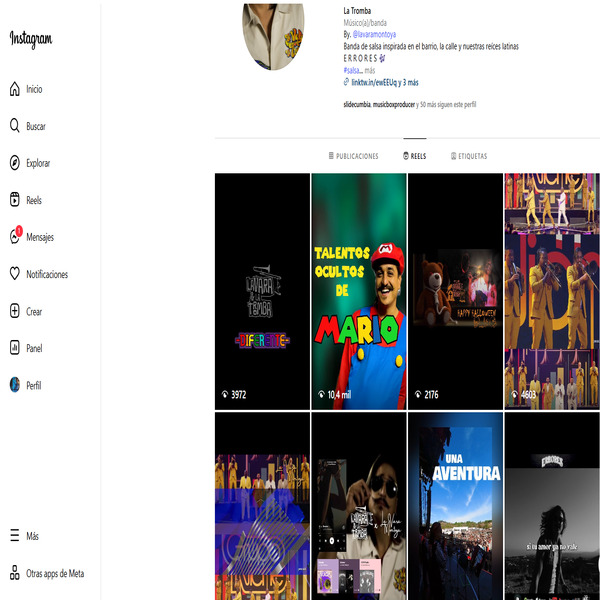
Task: Click the Publicaciones grid icon
Action: pyautogui.click(x=331, y=156)
